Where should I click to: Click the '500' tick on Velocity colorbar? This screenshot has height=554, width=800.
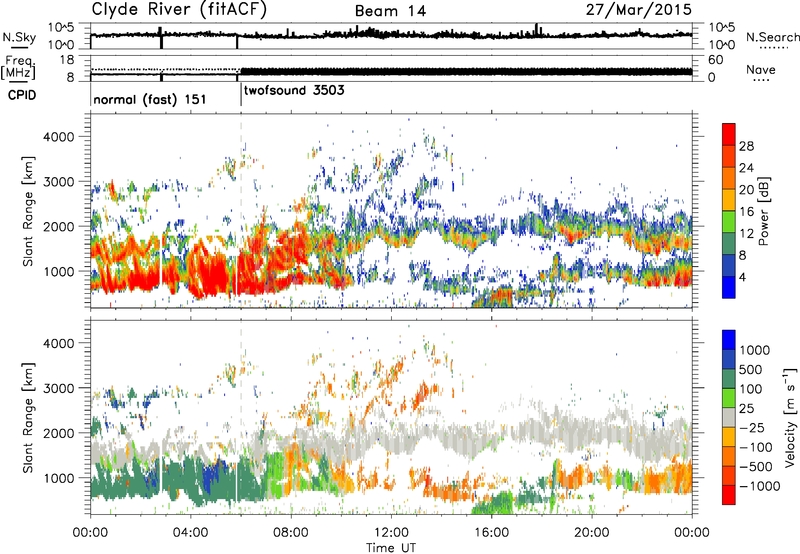[x=753, y=370]
